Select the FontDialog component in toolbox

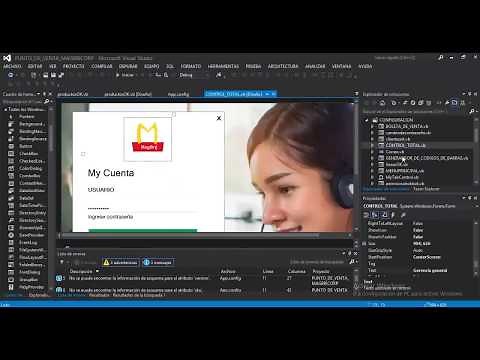(x=27, y=272)
